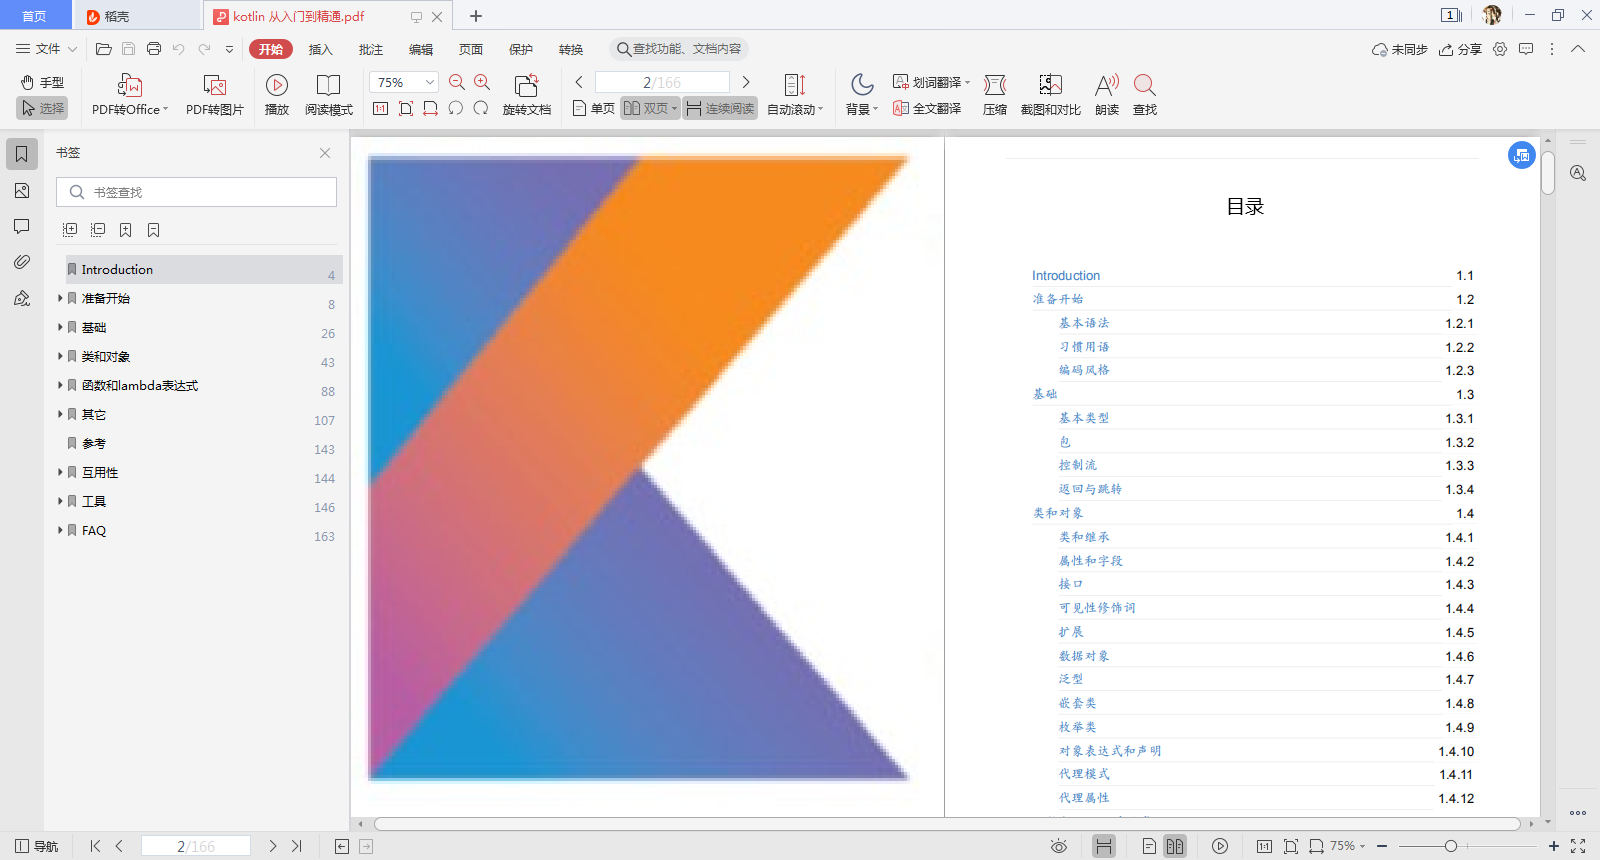Switch to the 批注 ribbon tab
The height and width of the screenshot is (860, 1600).
[371, 49]
